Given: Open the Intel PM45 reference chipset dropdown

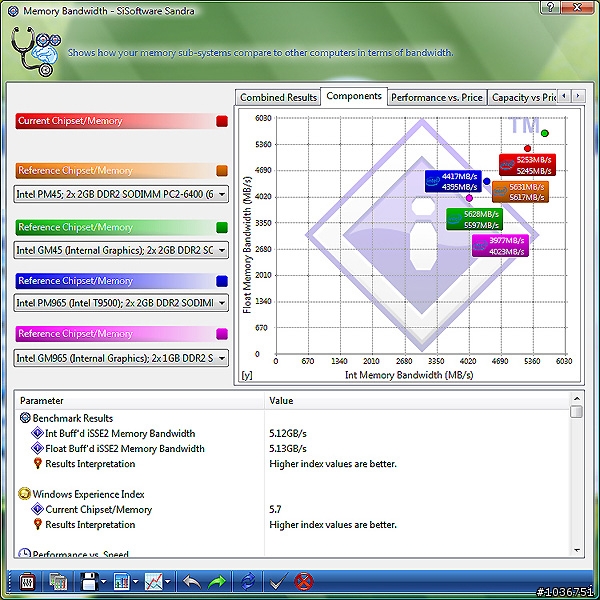Looking at the screenshot, I should [x=121, y=194].
